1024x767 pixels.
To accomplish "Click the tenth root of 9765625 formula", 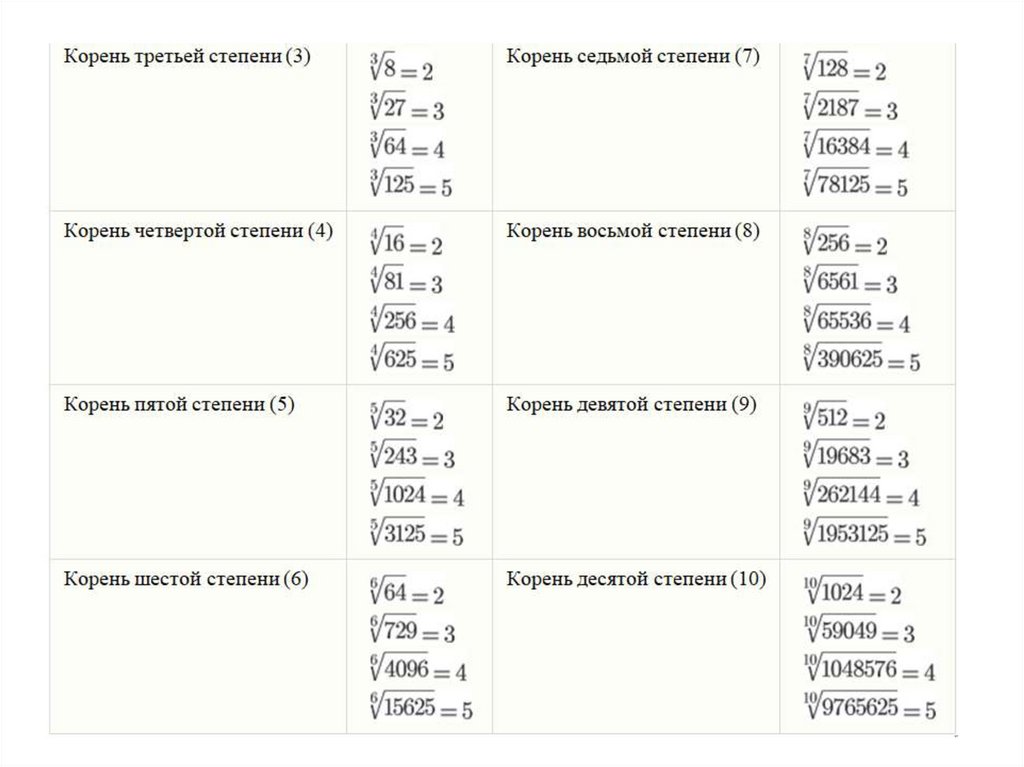I will (x=869, y=709).
